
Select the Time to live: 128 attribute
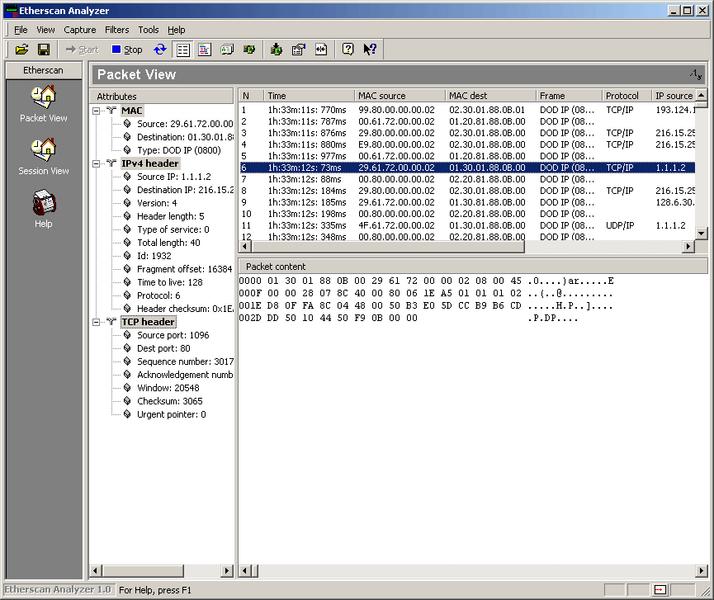170,282
